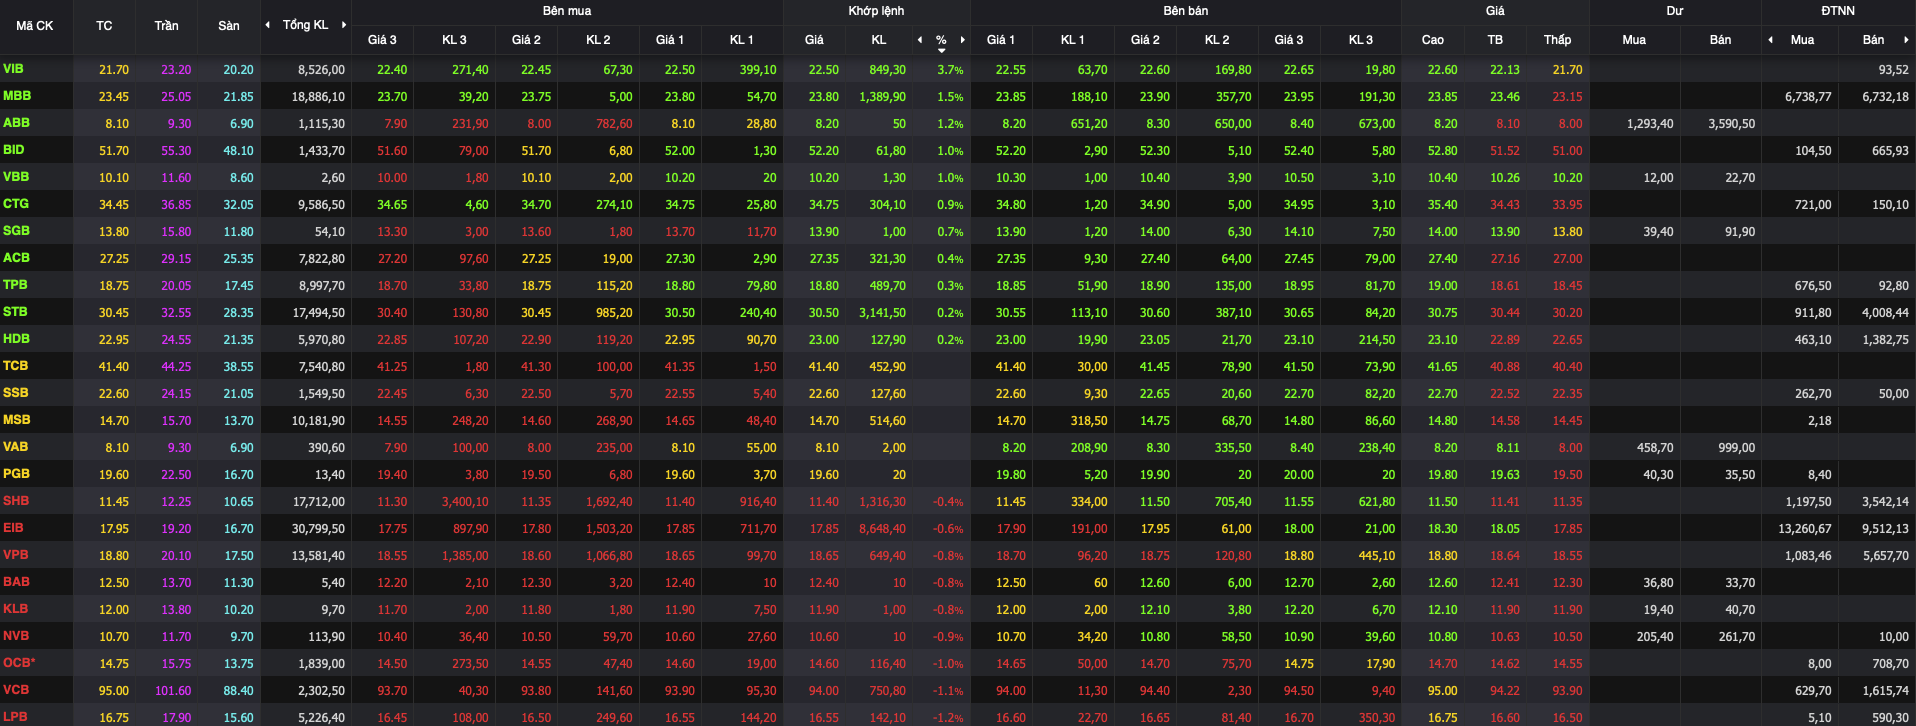Screen dimensions: 1916x726
Task: Open the SSB stock symbol
Action: 15,393
